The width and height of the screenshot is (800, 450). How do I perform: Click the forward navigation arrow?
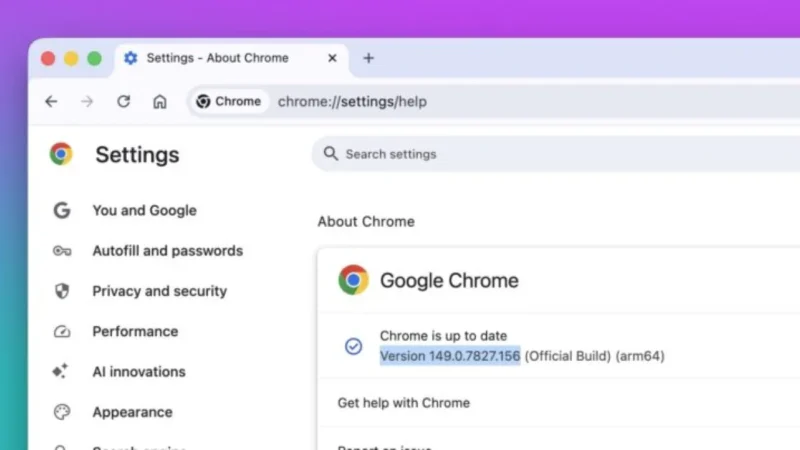(87, 102)
